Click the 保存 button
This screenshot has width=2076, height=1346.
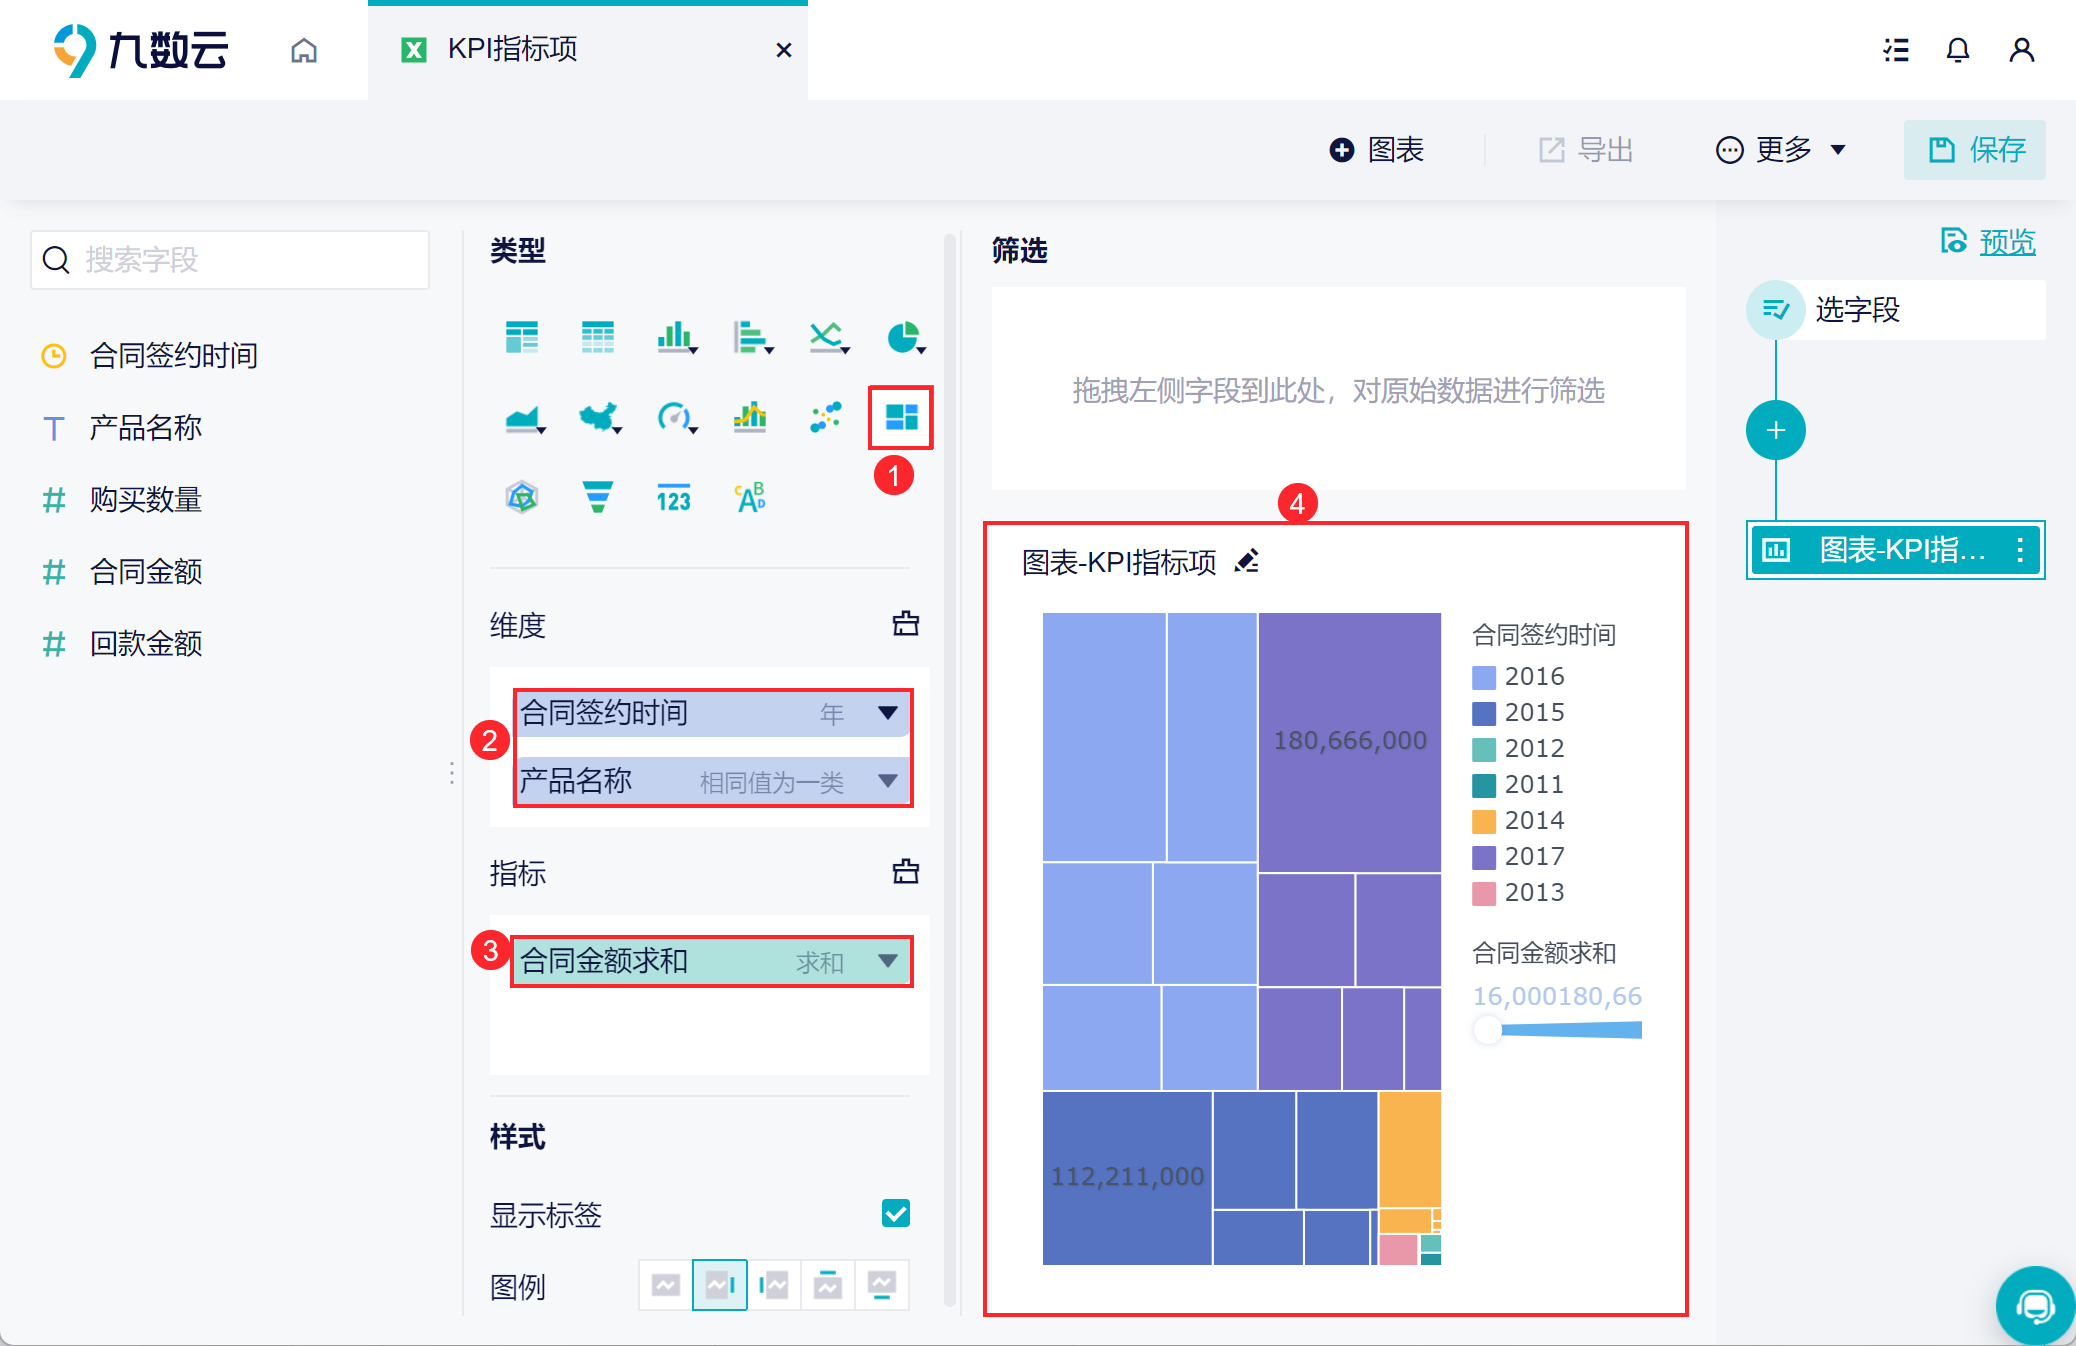(x=1975, y=150)
